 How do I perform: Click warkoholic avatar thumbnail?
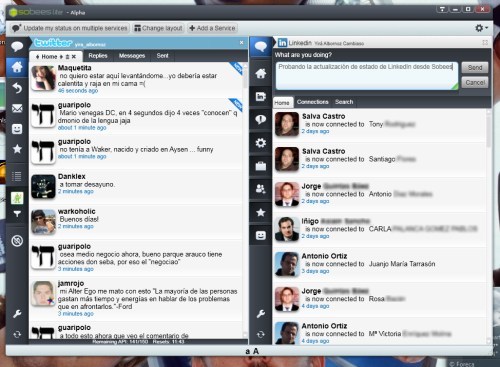[43, 222]
